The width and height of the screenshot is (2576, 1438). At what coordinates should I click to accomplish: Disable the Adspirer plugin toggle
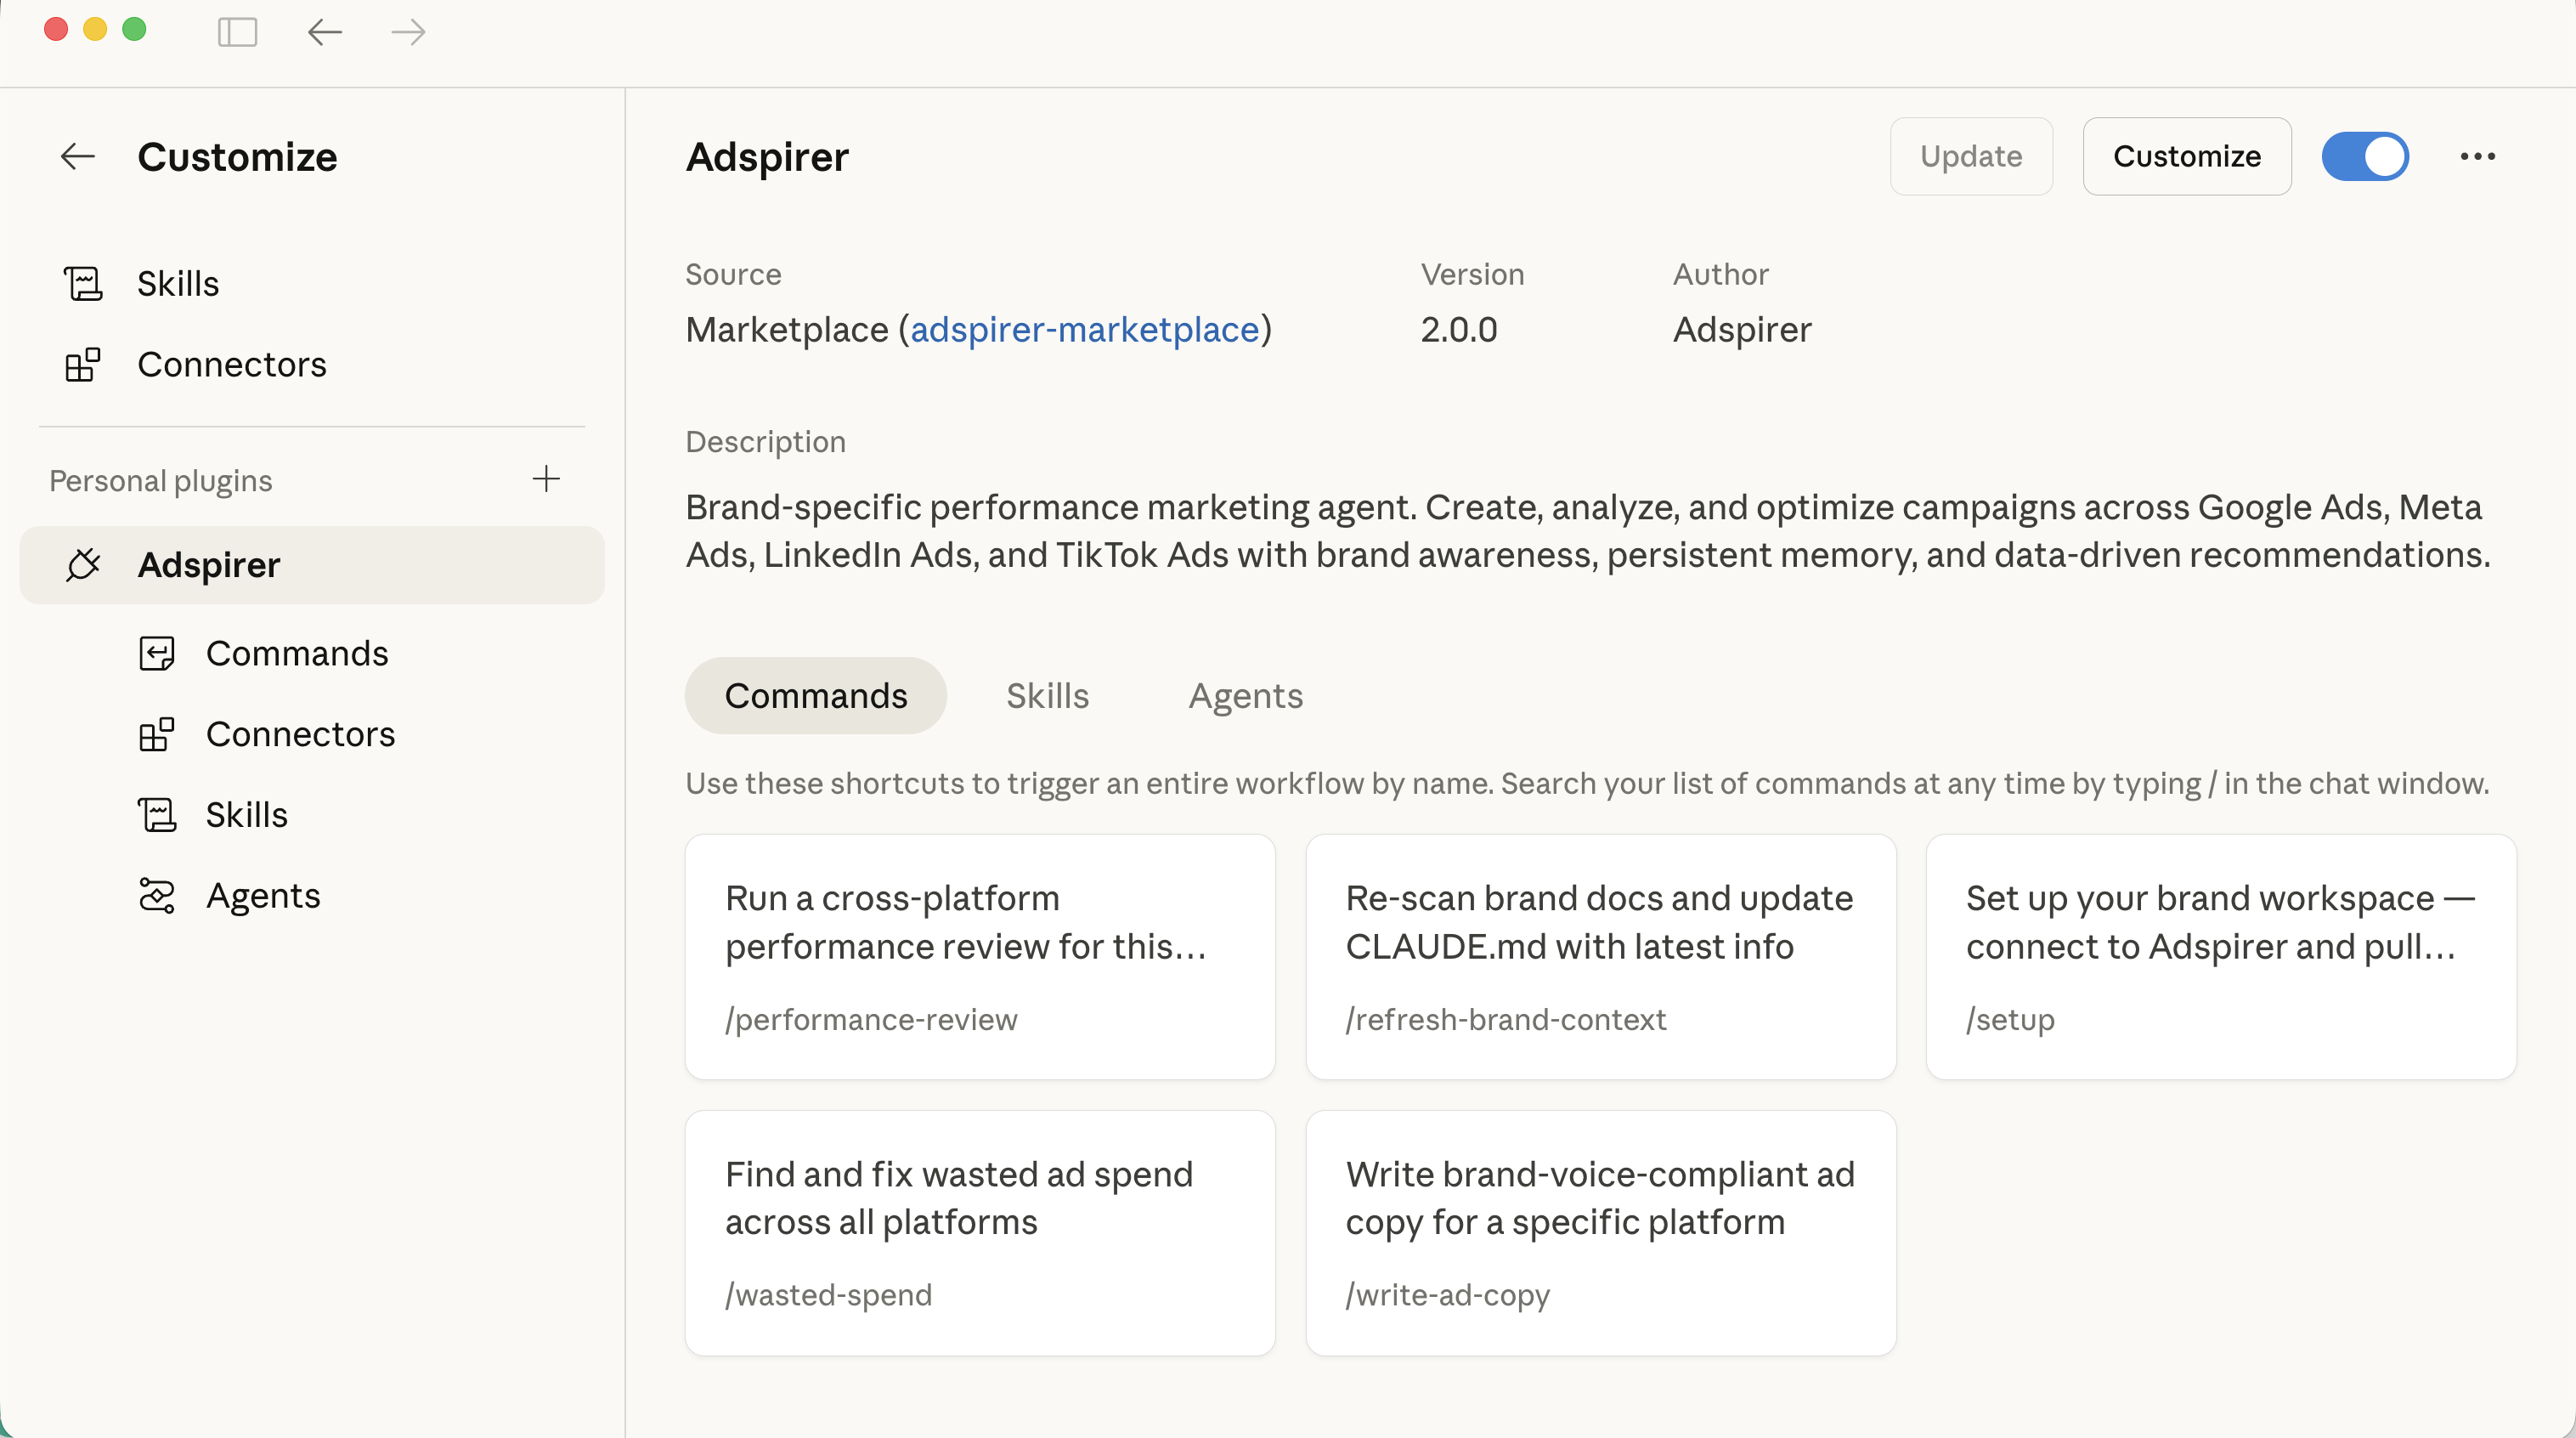[x=2366, y=156]
